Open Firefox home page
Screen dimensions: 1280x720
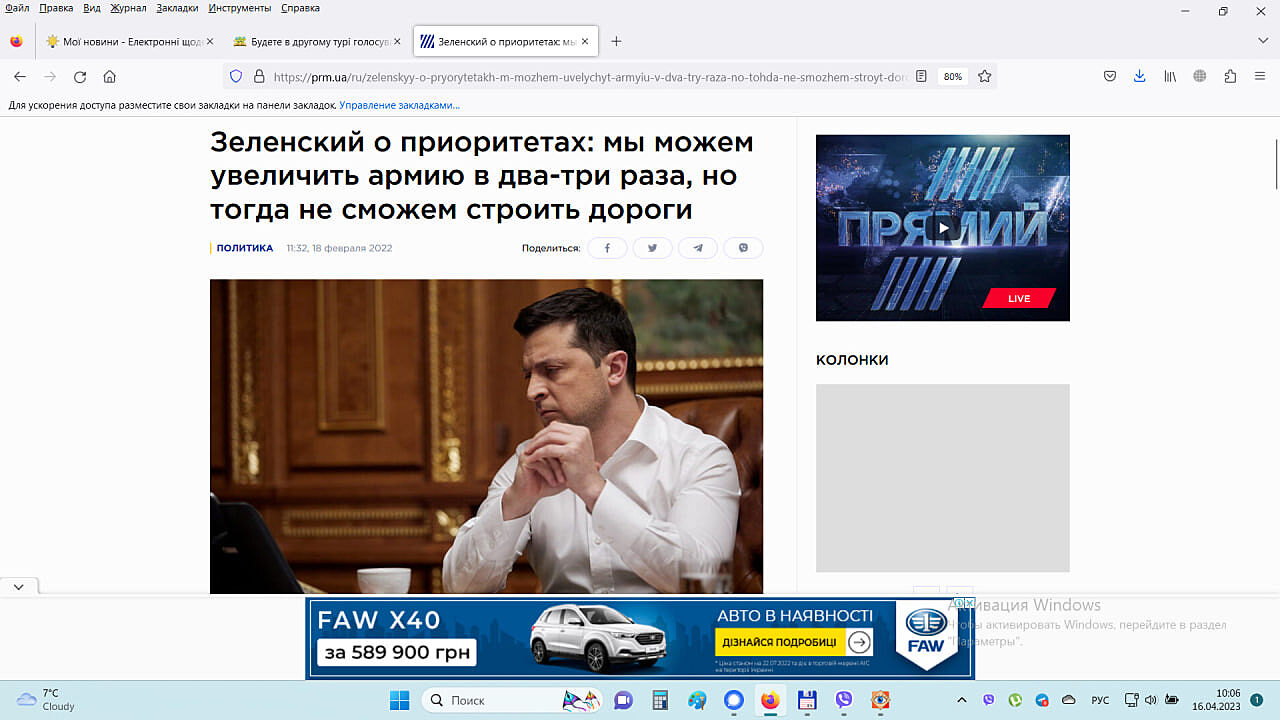110,76
